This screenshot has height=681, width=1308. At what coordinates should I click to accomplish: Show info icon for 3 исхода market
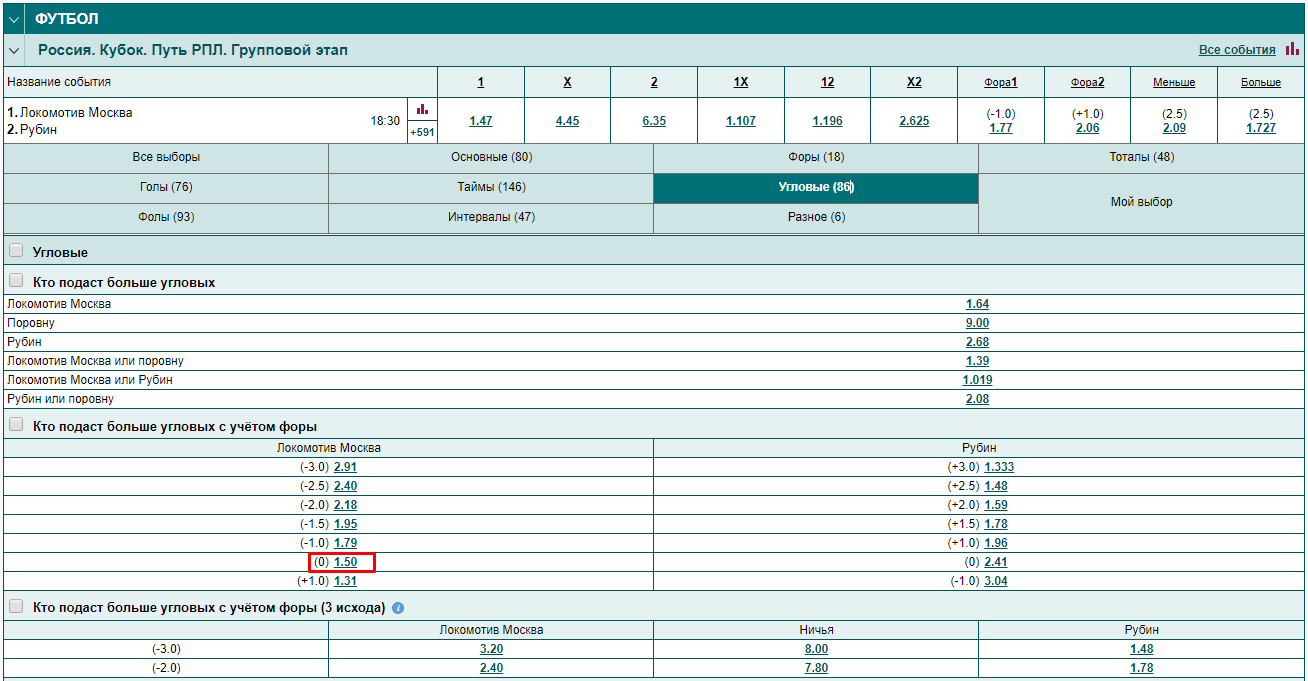pyautogui.click(x=398, y=608)
